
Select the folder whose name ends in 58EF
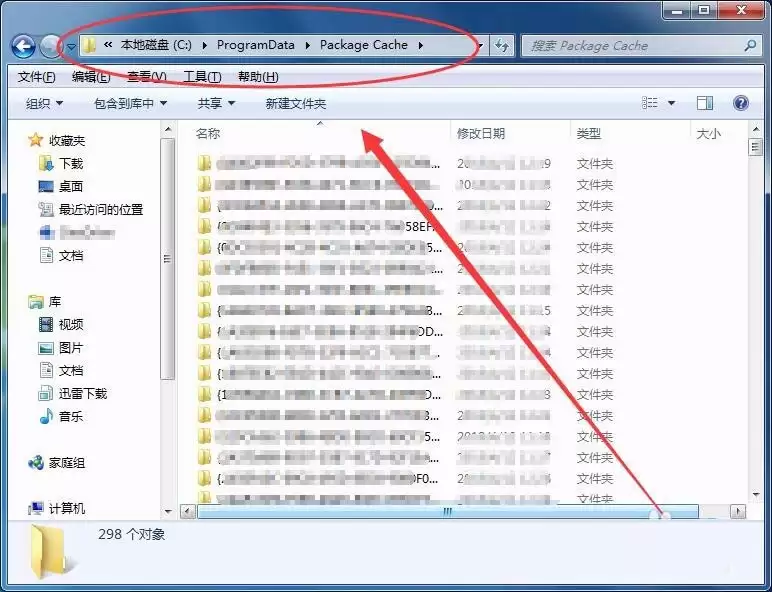point(317,227)
